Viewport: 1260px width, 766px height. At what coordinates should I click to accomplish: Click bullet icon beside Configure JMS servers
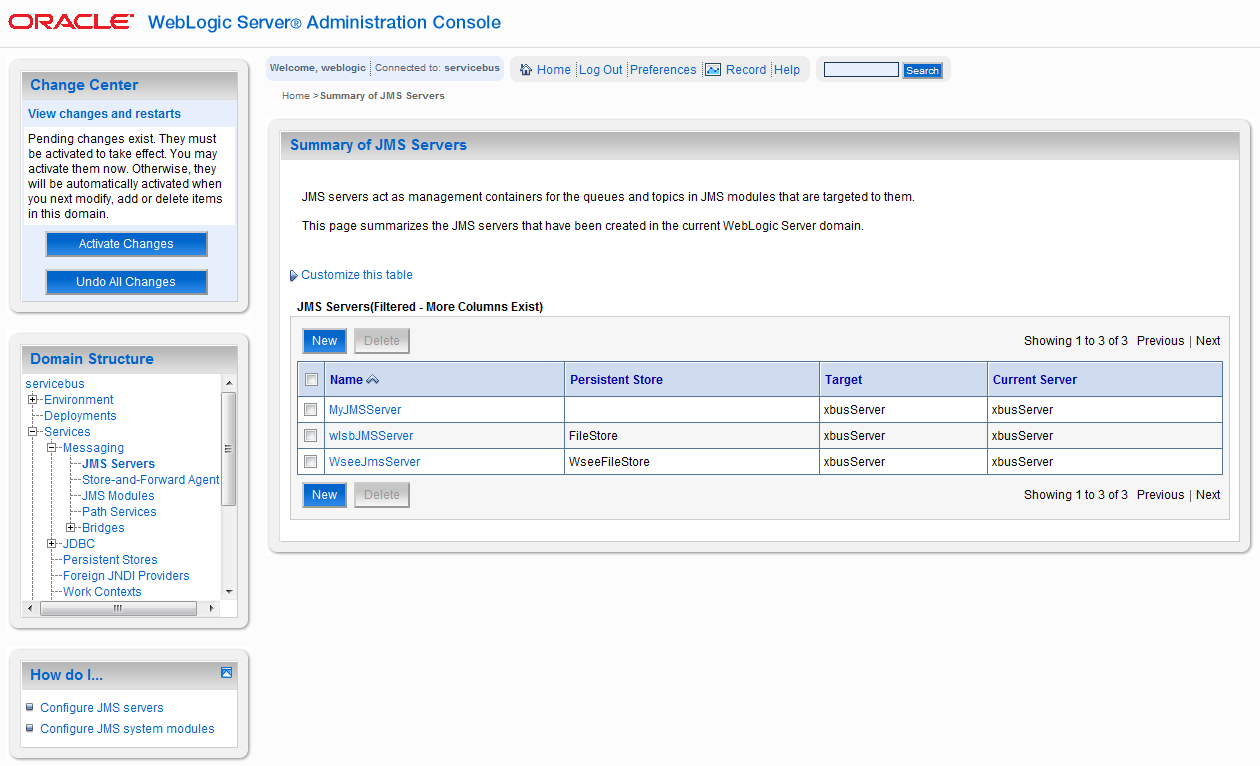coord(30,707)
